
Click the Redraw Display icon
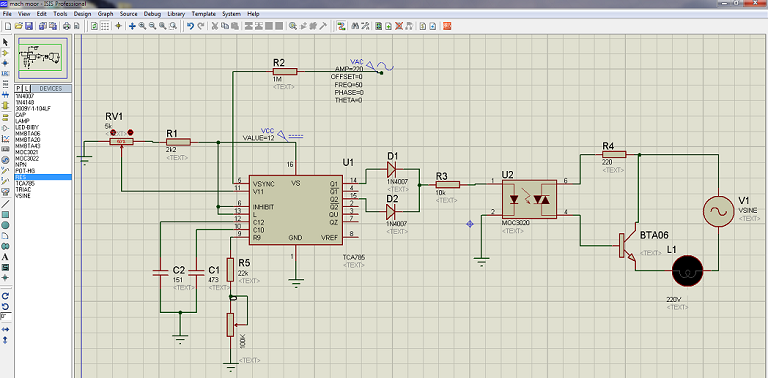coord(95,26)
